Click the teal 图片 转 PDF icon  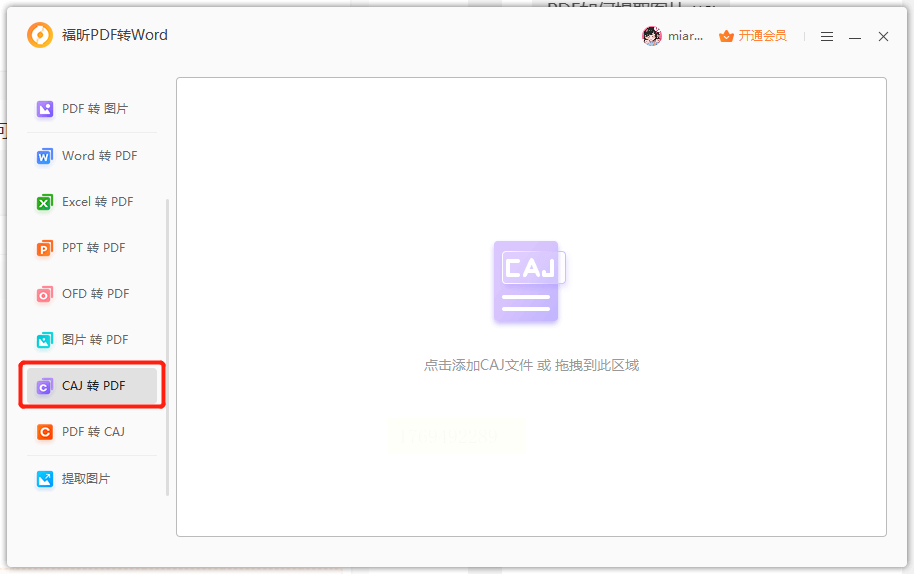point(44,340)
